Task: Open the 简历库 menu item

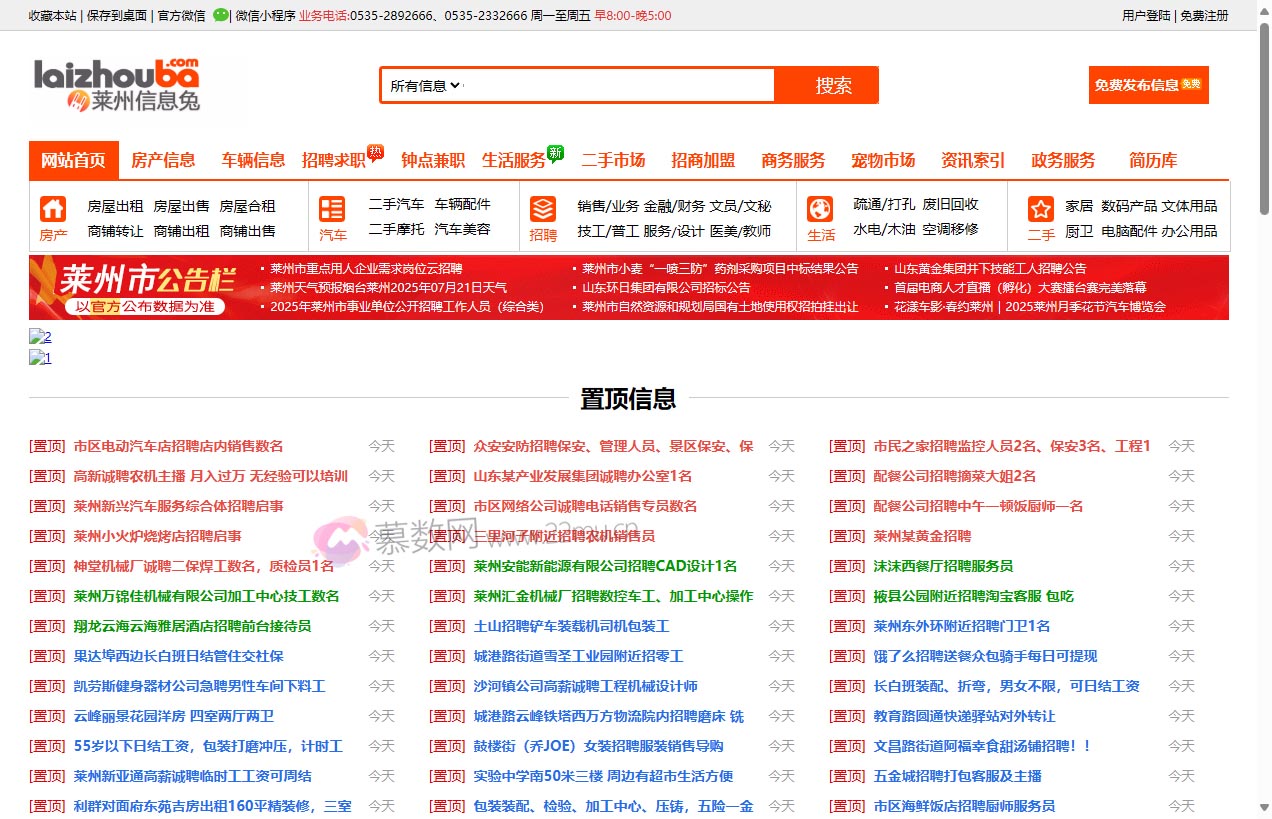Action: (1151, 158)
